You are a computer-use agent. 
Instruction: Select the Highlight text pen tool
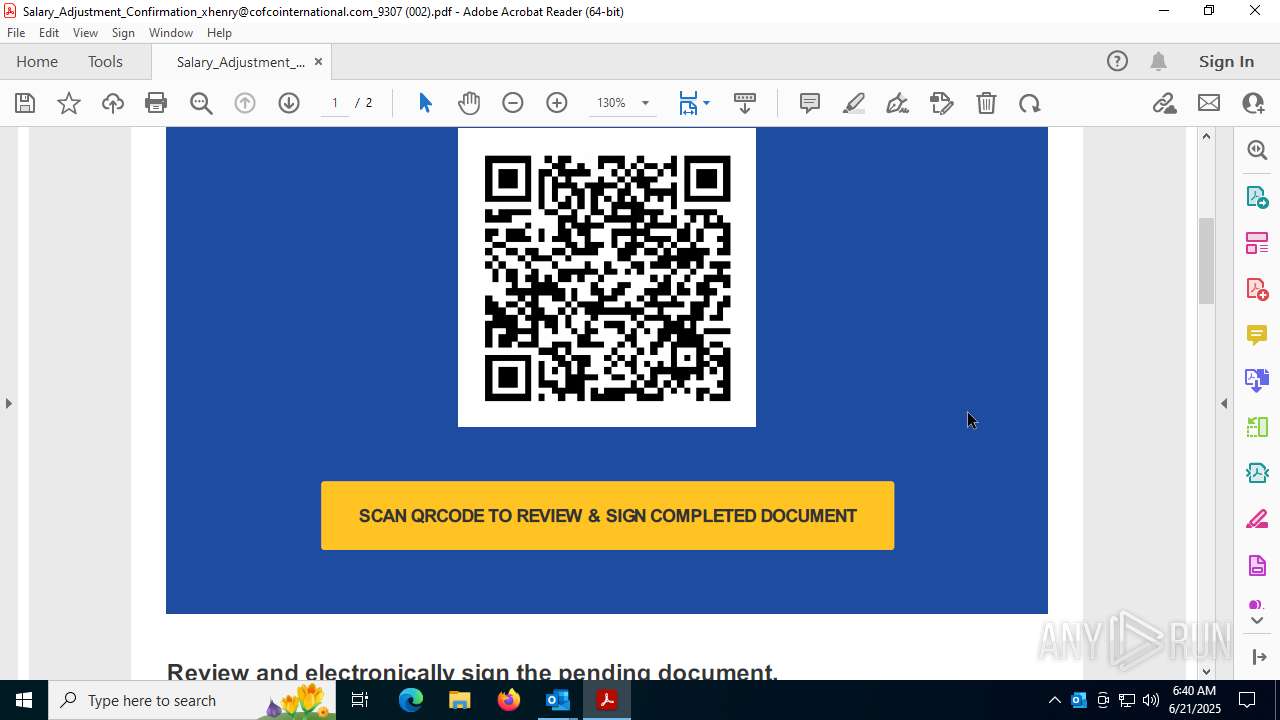[x=854, y=103]
